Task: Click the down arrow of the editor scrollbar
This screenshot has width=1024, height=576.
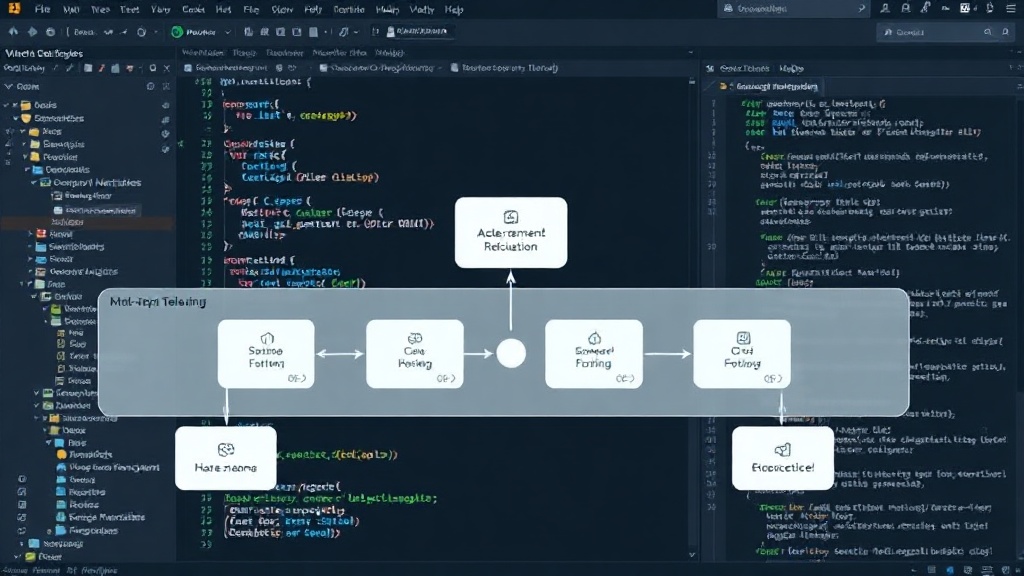Action: [692, 554]
